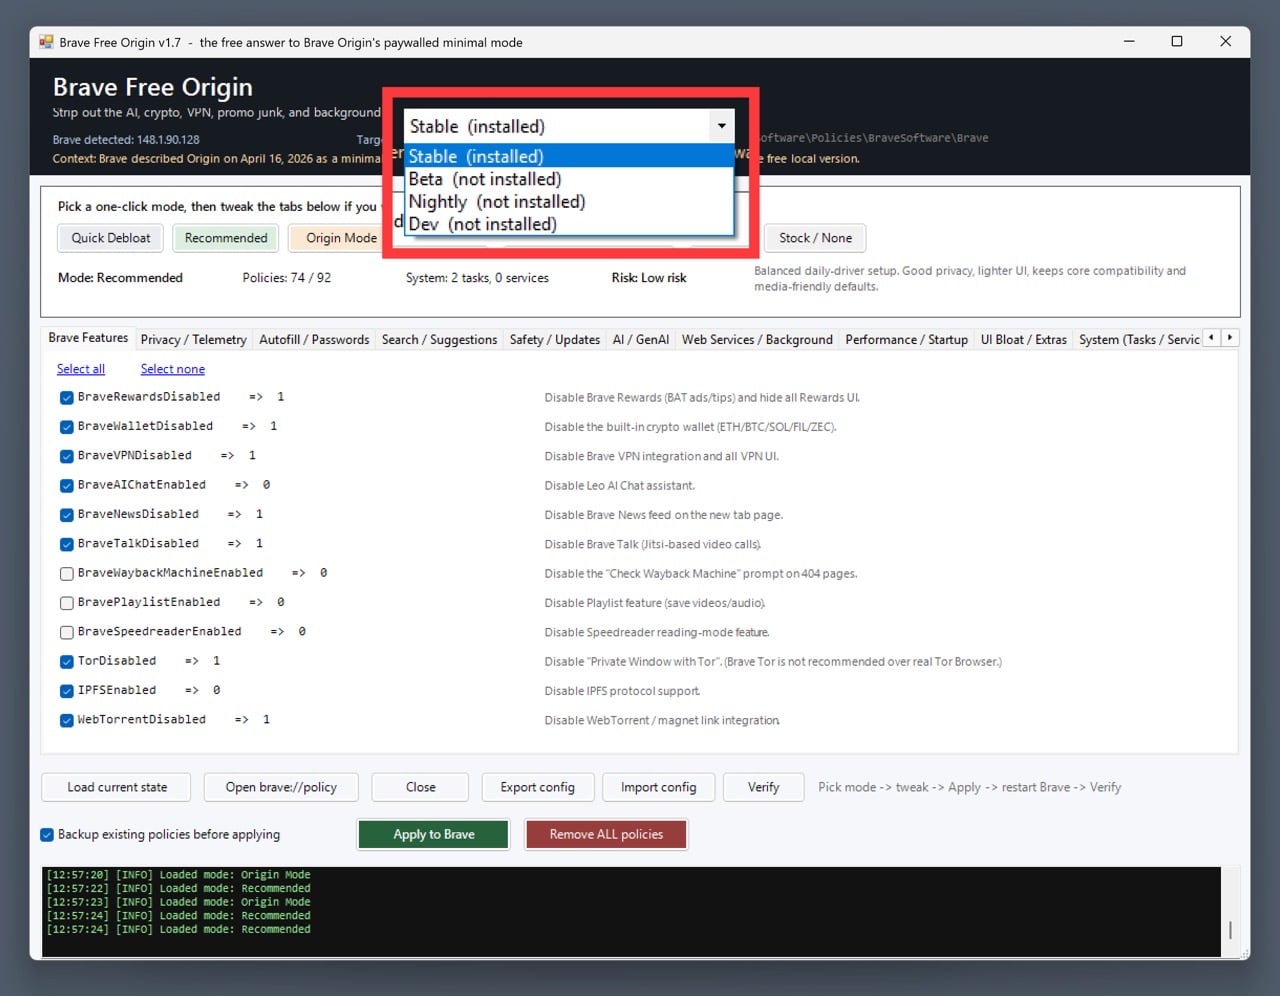The width and height of the screenshot is (1280, 996).
Task: Open the Privacy / Telemetry tab
Action: 193,340
